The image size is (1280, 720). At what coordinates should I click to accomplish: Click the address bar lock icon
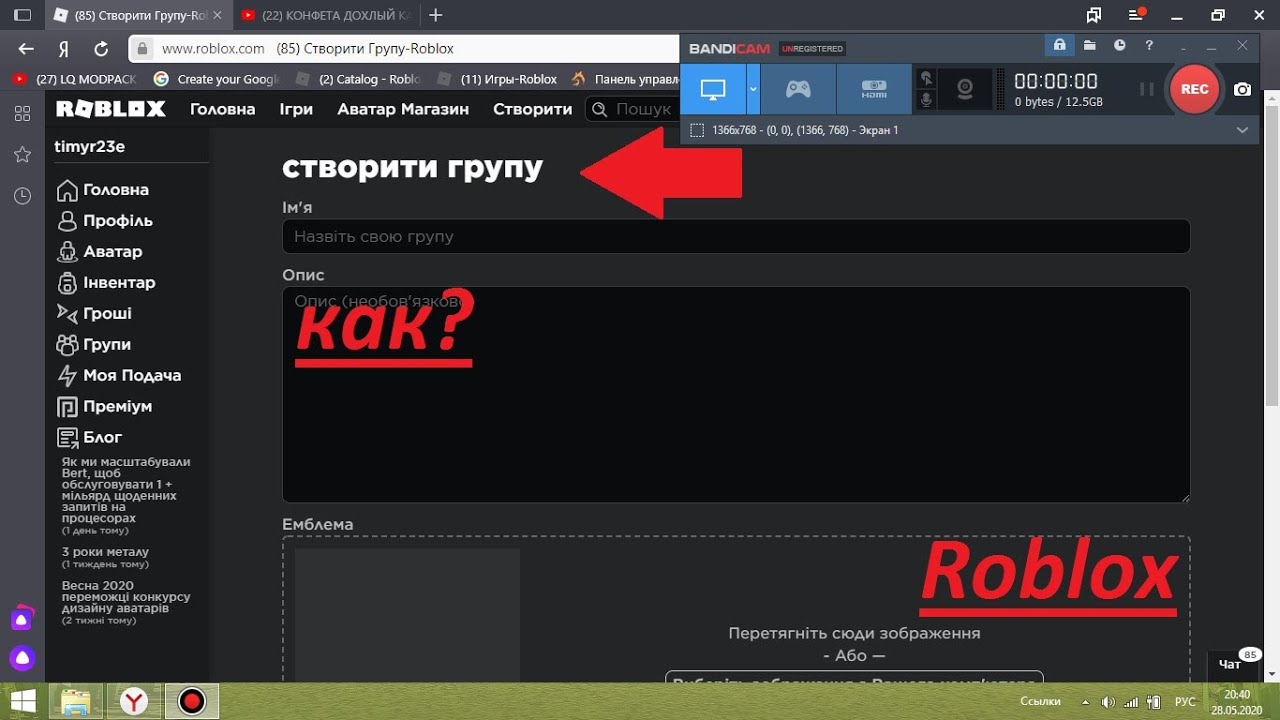coord(144,48)
